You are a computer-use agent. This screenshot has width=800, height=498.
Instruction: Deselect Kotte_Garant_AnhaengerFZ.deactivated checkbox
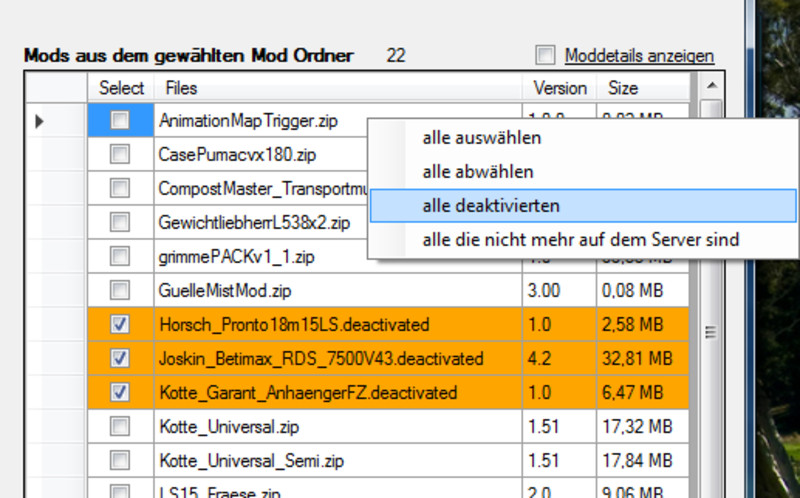[120, 392]
